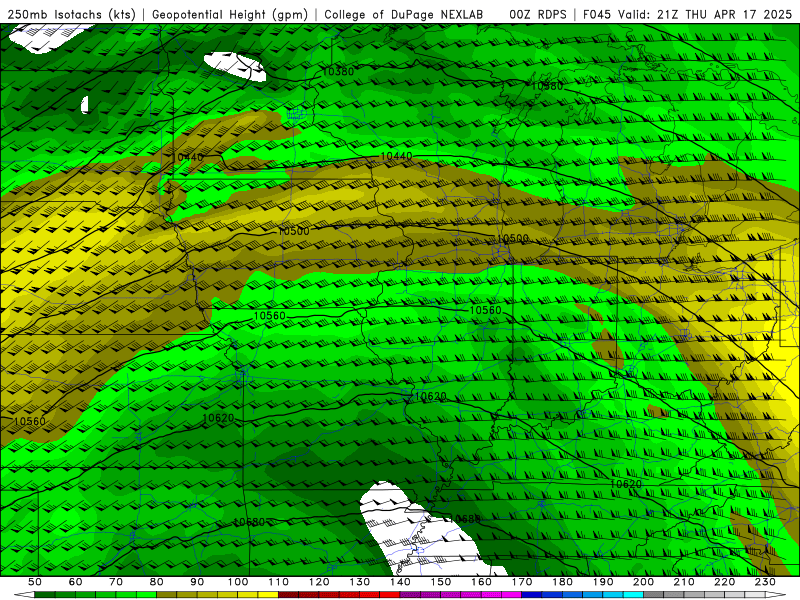
Task: Click the 190 kt colorbar scale label
Action: (x=603, y=582)
